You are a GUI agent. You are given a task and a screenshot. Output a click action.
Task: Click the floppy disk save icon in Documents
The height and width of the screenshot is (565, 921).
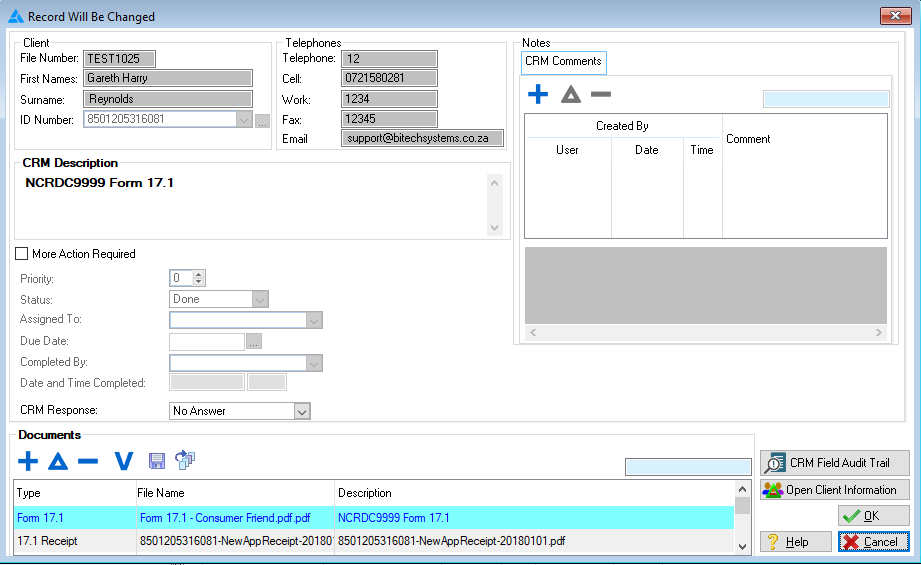[157, 461]
